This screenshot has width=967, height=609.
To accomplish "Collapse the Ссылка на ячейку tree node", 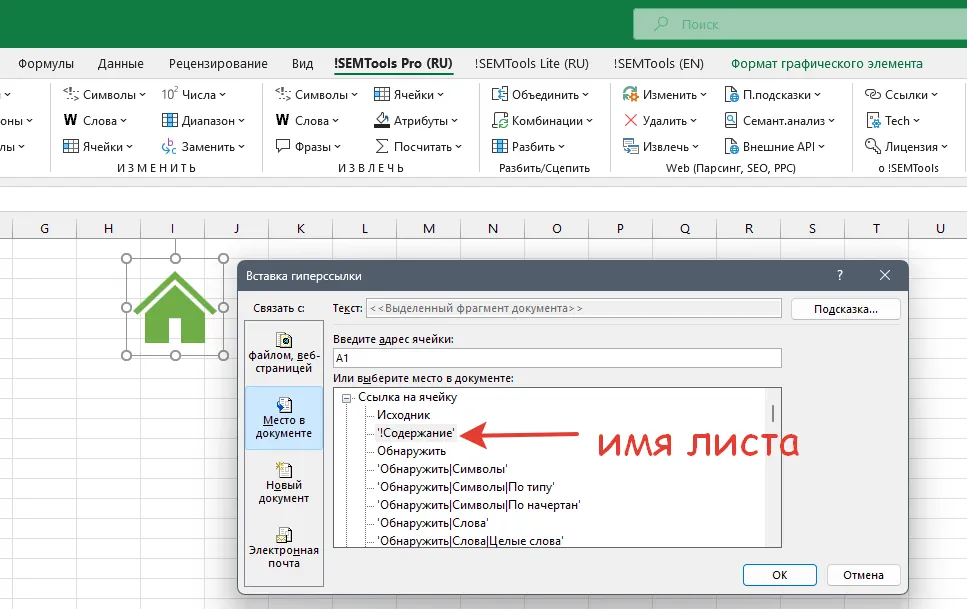I will 347,398.
